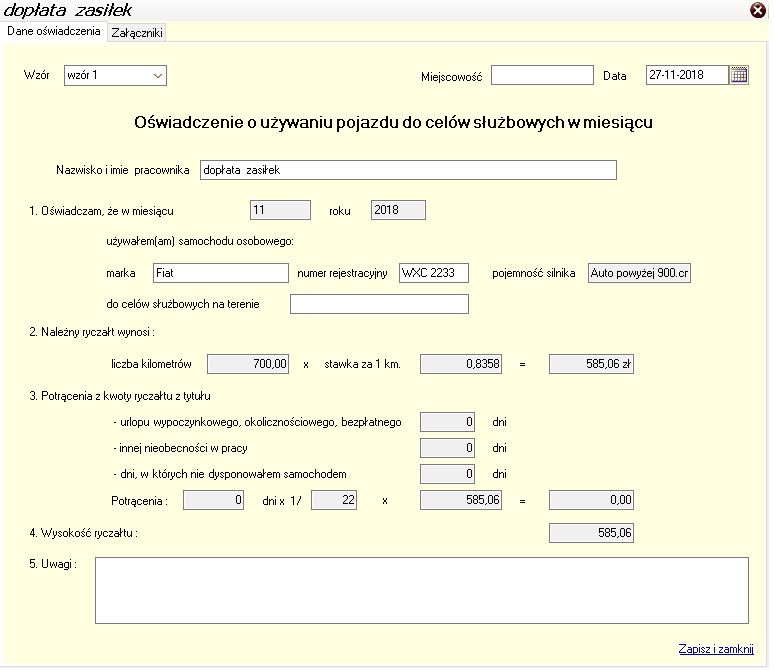Image resolution: width=774 pixels, height=671 pixels.
Task: Click the Miejscowość input field
Action: (x=542, y=75)
